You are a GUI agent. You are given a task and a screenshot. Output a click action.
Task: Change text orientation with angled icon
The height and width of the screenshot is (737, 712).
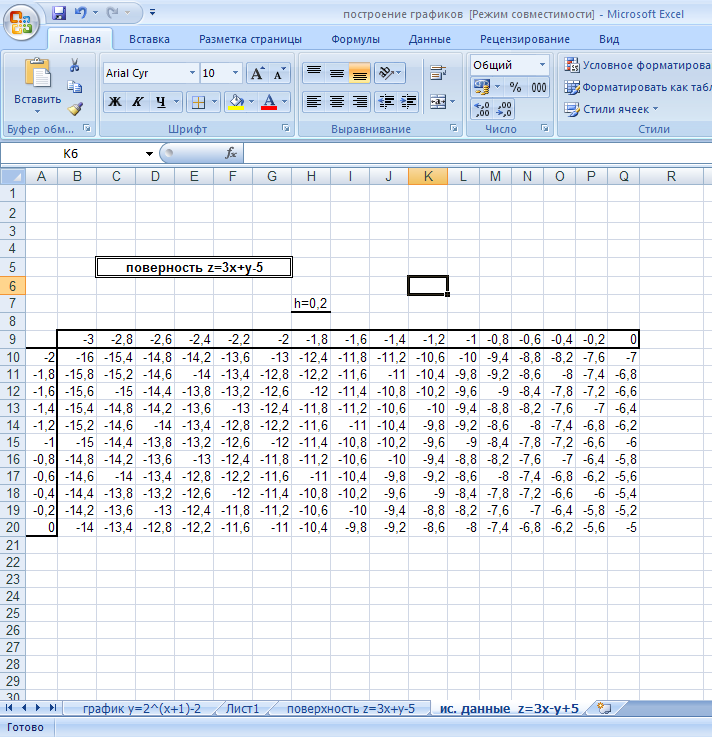[x=390, y=73]
